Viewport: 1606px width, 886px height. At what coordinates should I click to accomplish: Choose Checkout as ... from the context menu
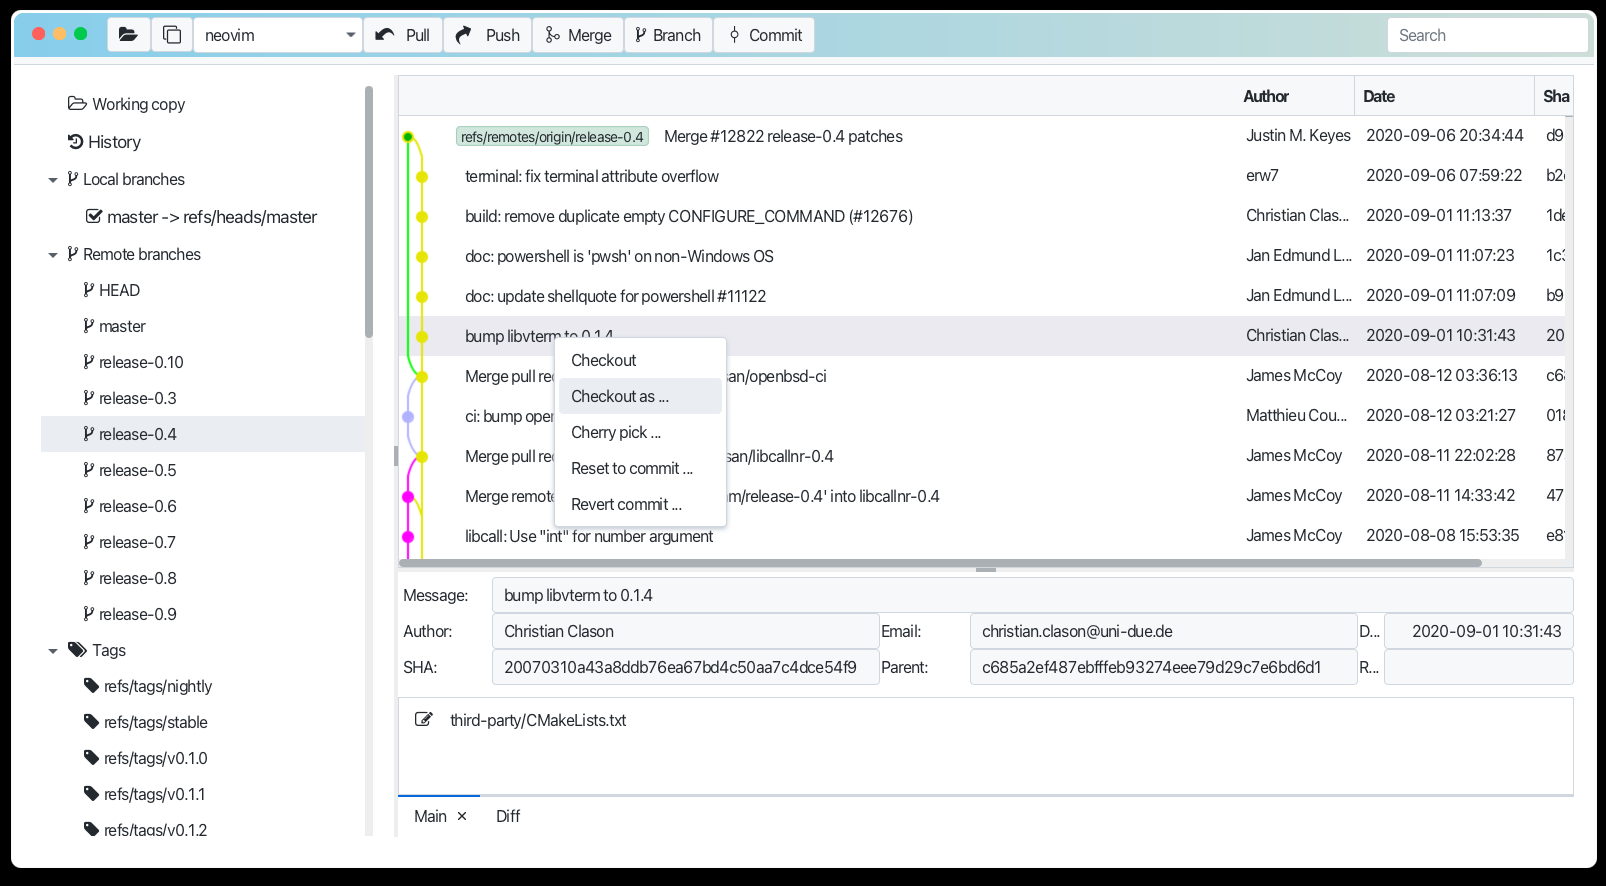coord(640,396)
